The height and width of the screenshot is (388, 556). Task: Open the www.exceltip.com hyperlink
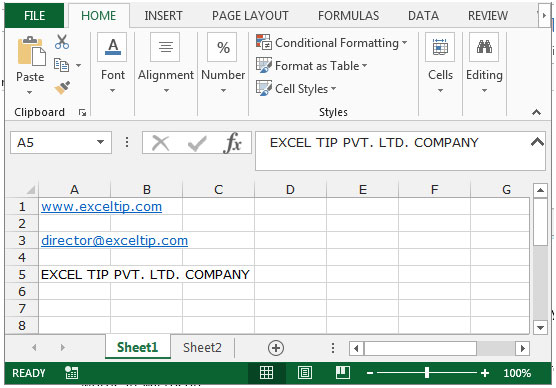click(x=101, y=207)
